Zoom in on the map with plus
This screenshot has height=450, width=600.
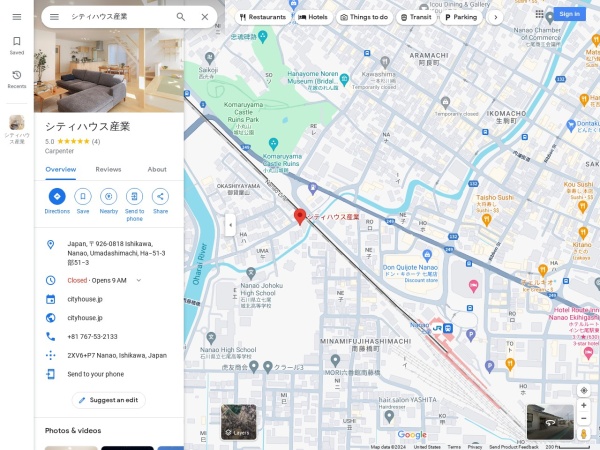(584, 405)
